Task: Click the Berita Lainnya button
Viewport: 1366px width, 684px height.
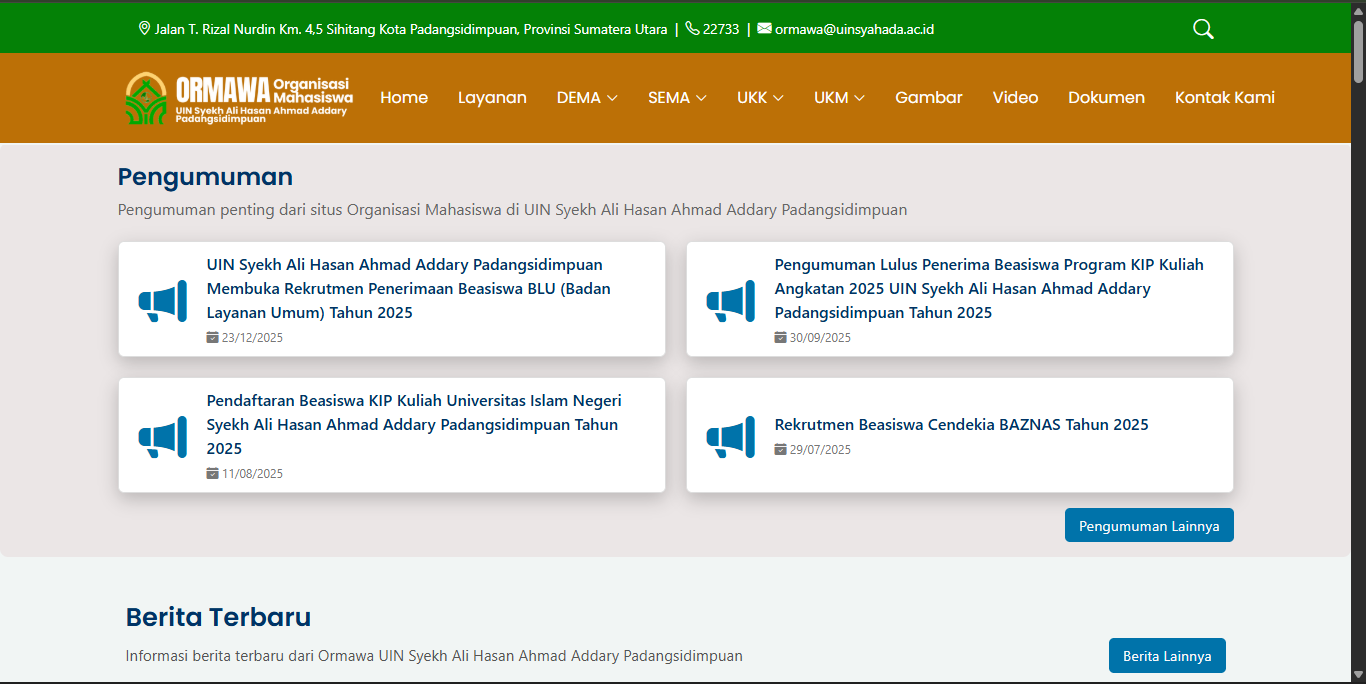Action: click(x=1167, y=656)
